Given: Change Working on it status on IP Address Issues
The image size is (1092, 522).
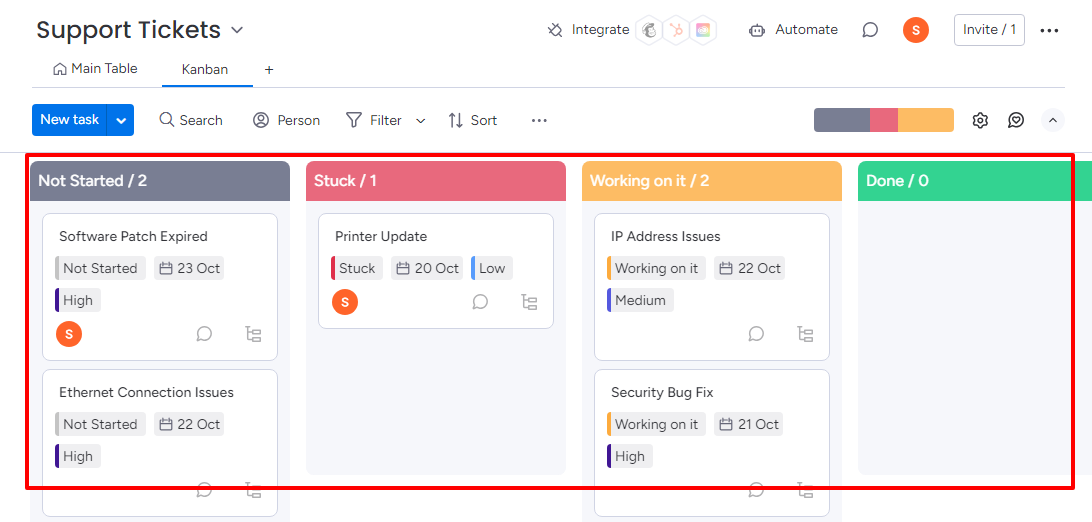Looking at the screenshot, I should click(x=656, y=269).
